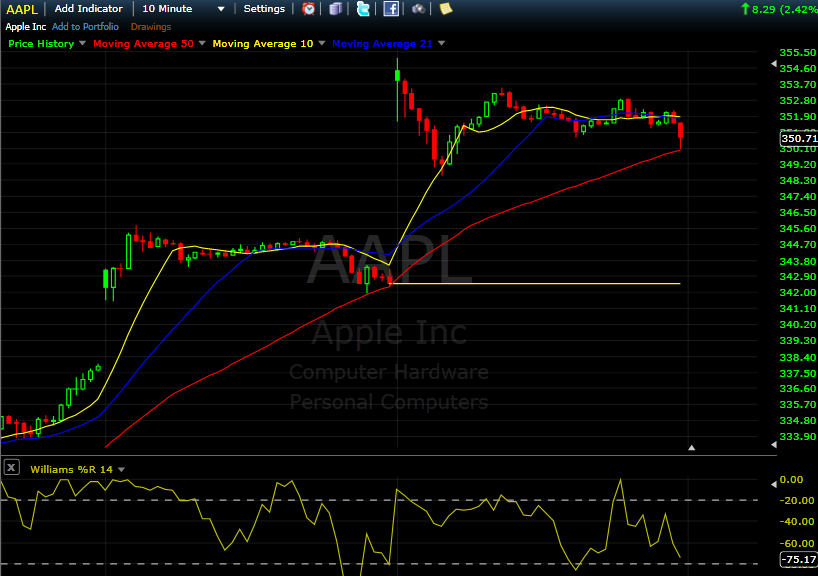Close the Williams %R panel with X
This screenshot has height=576, width=818.
[11, 467]
